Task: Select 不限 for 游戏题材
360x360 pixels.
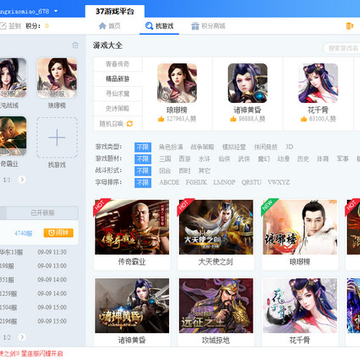Action: 143,159
